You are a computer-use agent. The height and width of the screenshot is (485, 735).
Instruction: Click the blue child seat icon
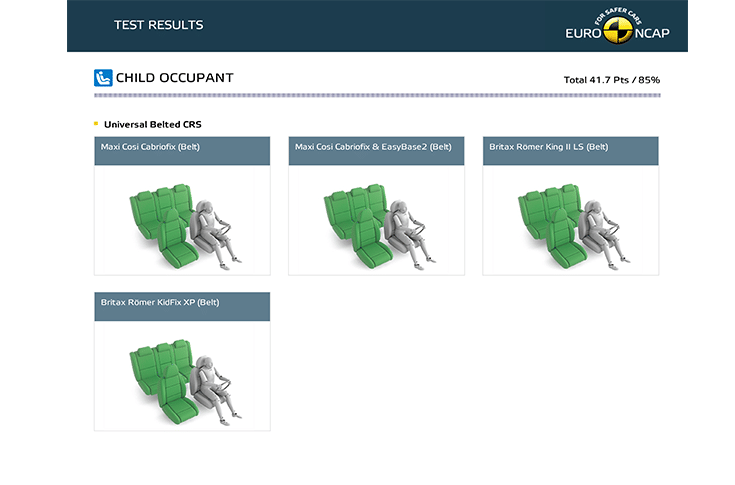pos(102,78)
